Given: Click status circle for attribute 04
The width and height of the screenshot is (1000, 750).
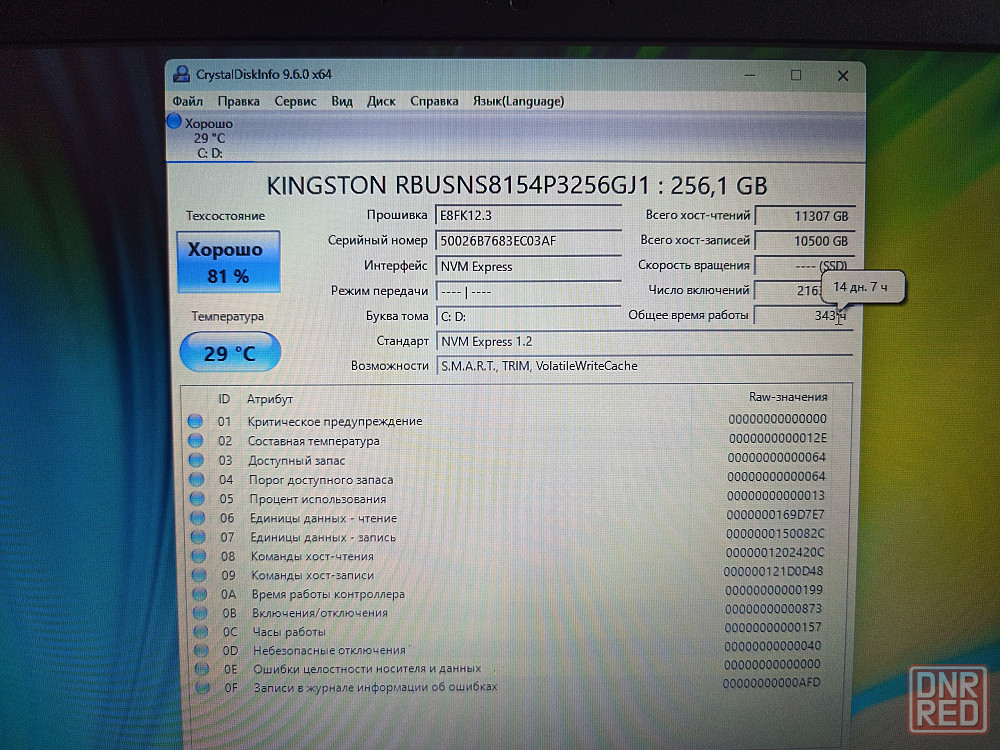Looking at the screenshot, I should tap(197, 479).
